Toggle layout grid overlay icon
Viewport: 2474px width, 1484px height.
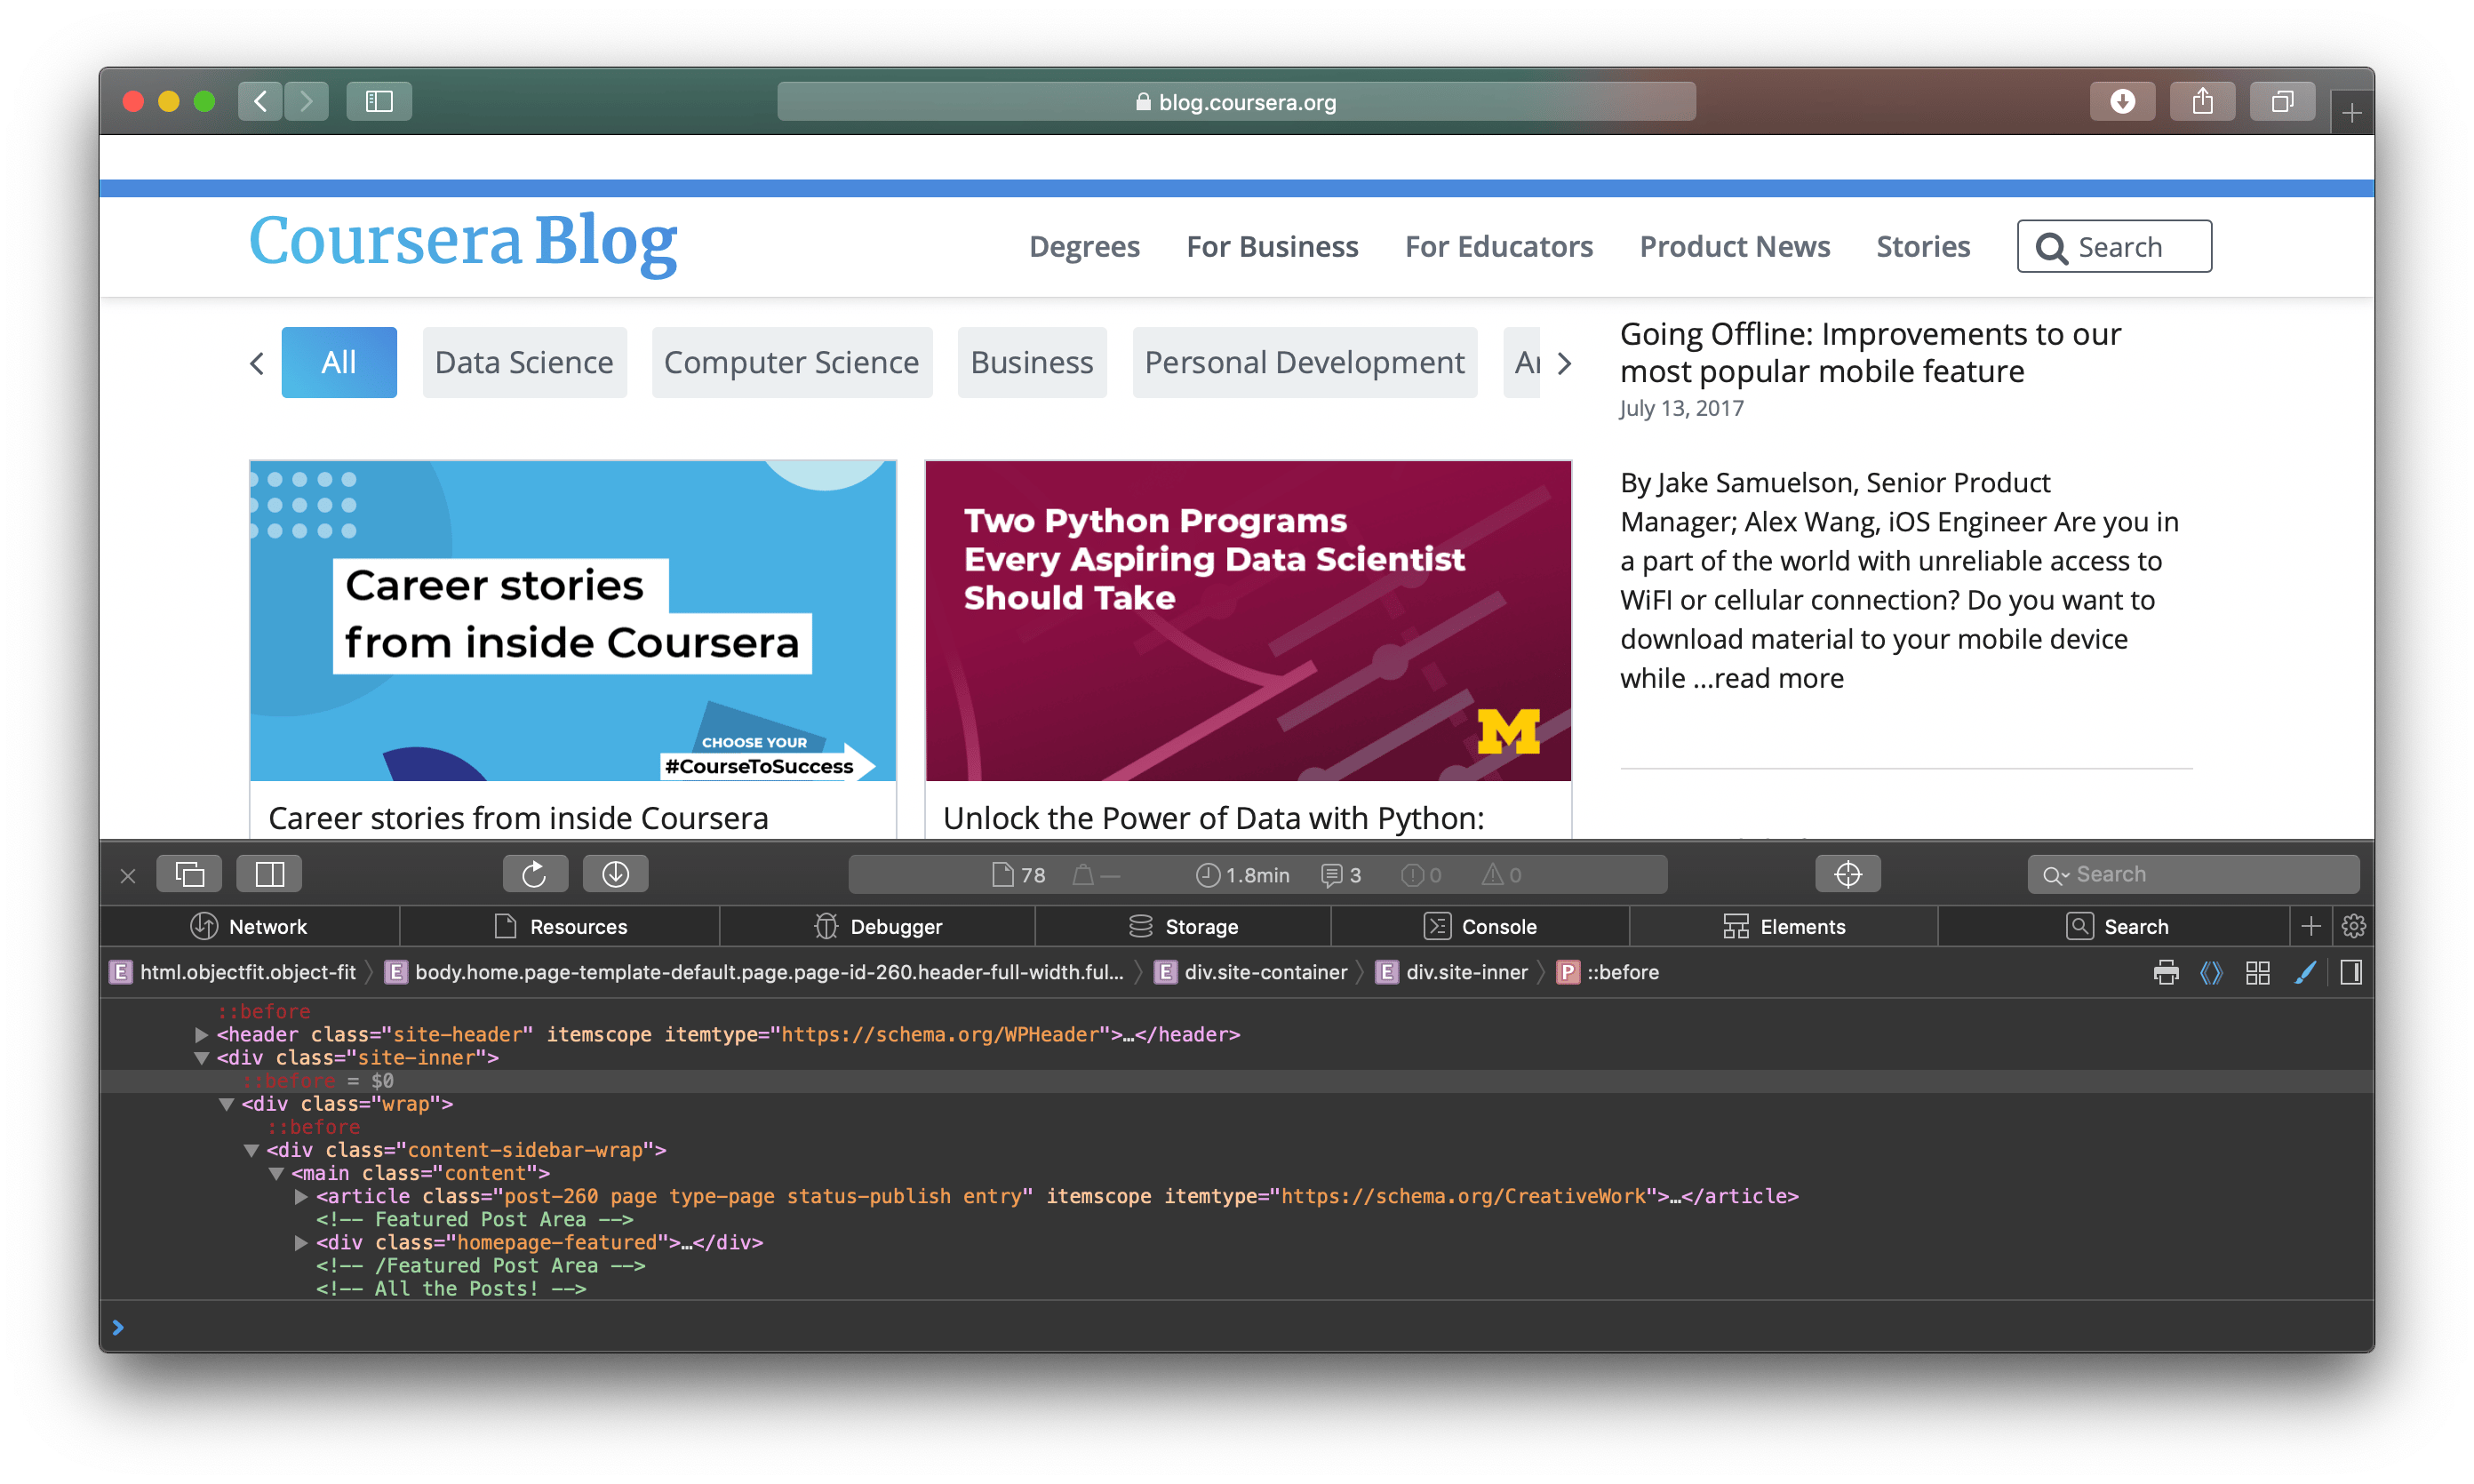click(x=2257, y=972)
